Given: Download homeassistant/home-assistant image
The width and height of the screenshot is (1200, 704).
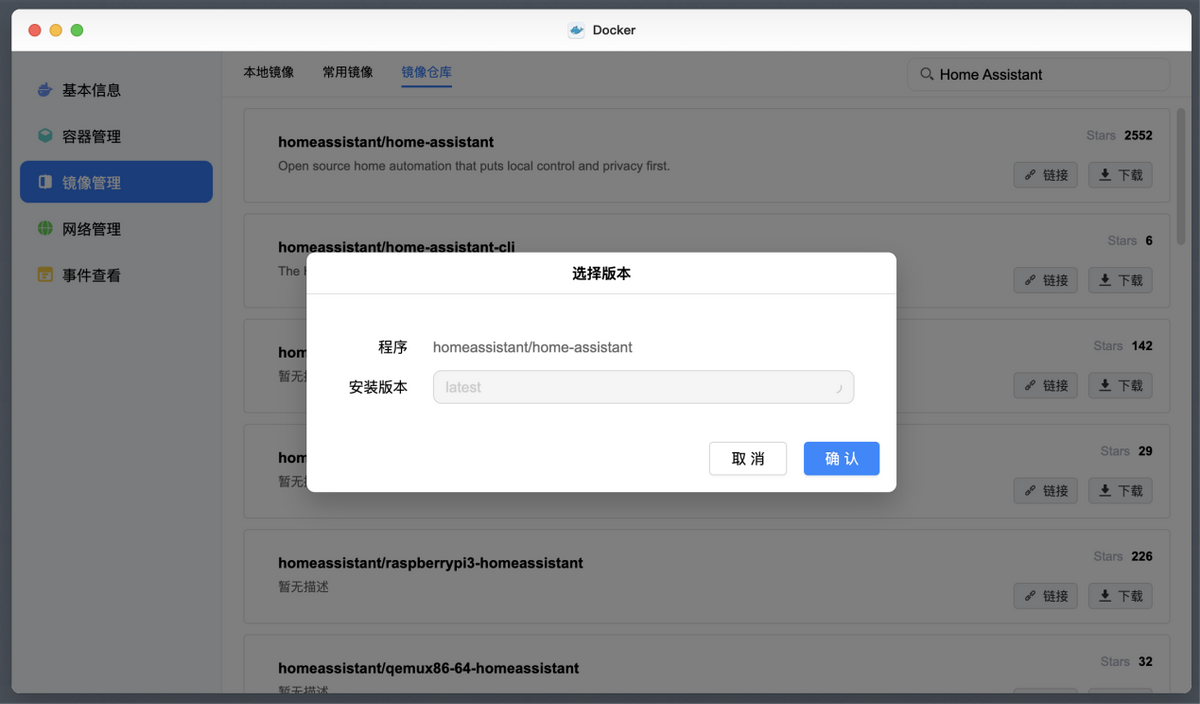Looking at the screenshot, I should (1120, 175).
